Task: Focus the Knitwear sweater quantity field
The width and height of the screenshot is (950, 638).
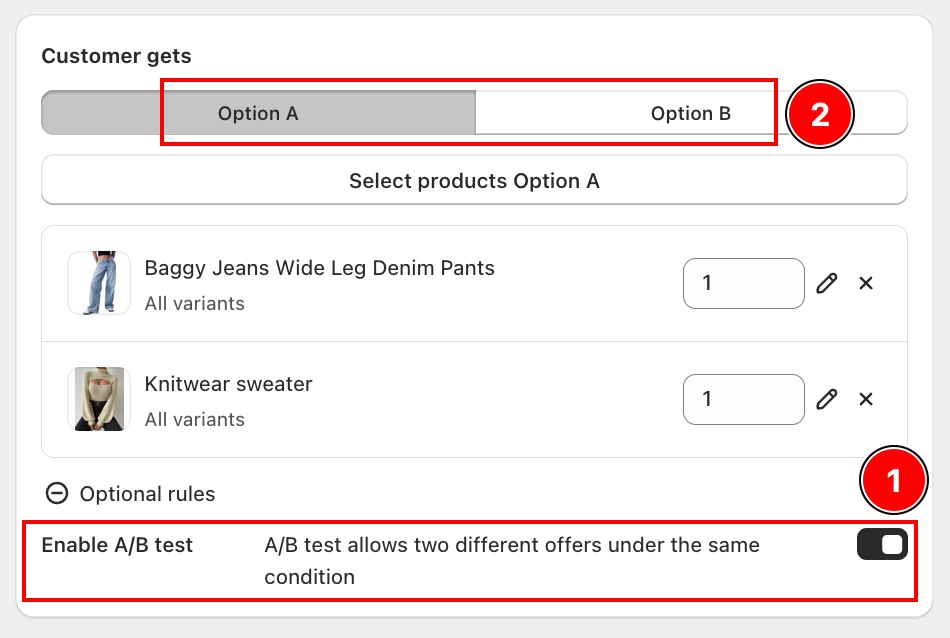Action: tap(743, 399)
